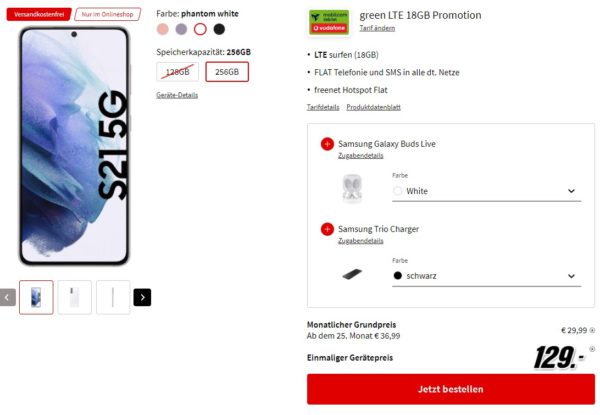Image resolution: width=600 pixels, height=415 pixels.
Task: Click the info icon next to € 29,99
Action: click(x=592, y=330)
